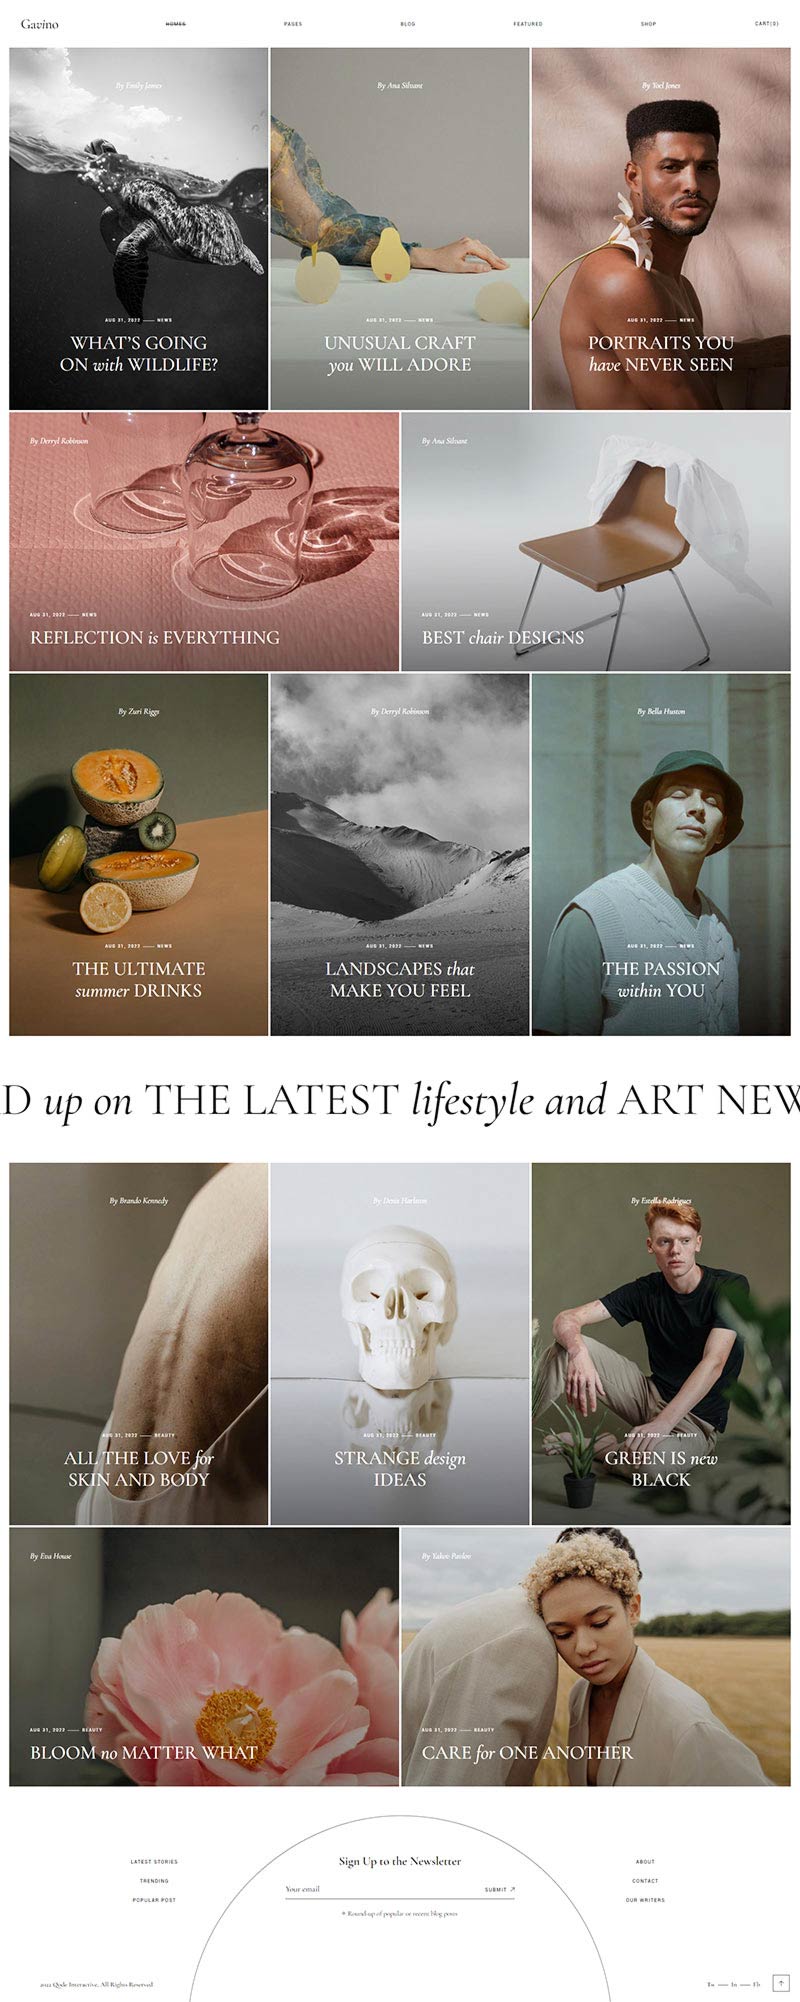
Task: Open the Gavino logo home link
Action: [39, 24]
